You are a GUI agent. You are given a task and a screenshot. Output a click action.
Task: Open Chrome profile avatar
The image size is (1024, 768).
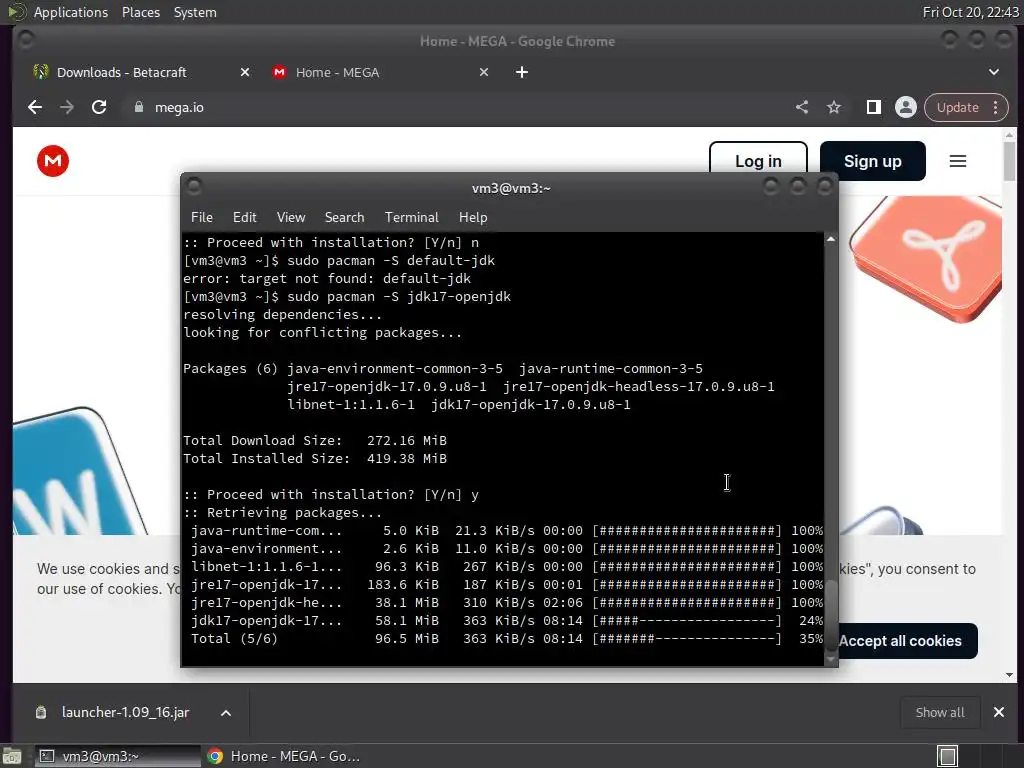point(906,107)
